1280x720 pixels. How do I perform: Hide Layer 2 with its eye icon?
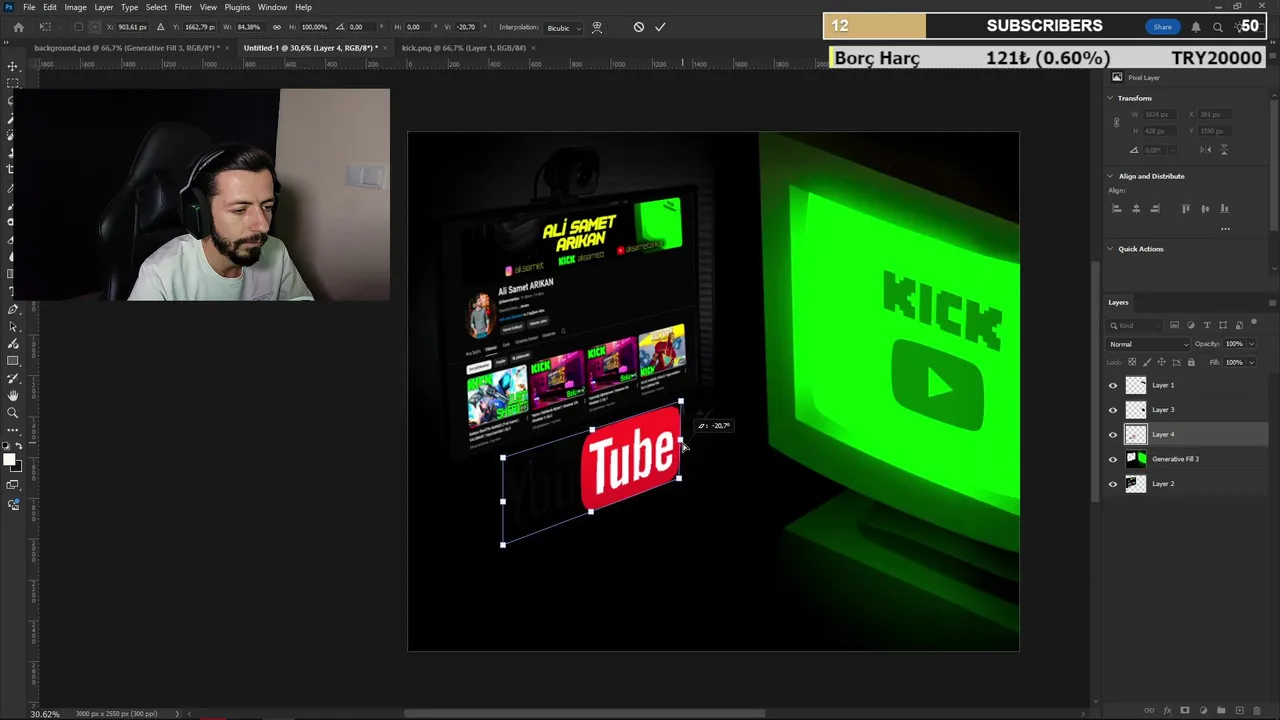[1113, 484]
